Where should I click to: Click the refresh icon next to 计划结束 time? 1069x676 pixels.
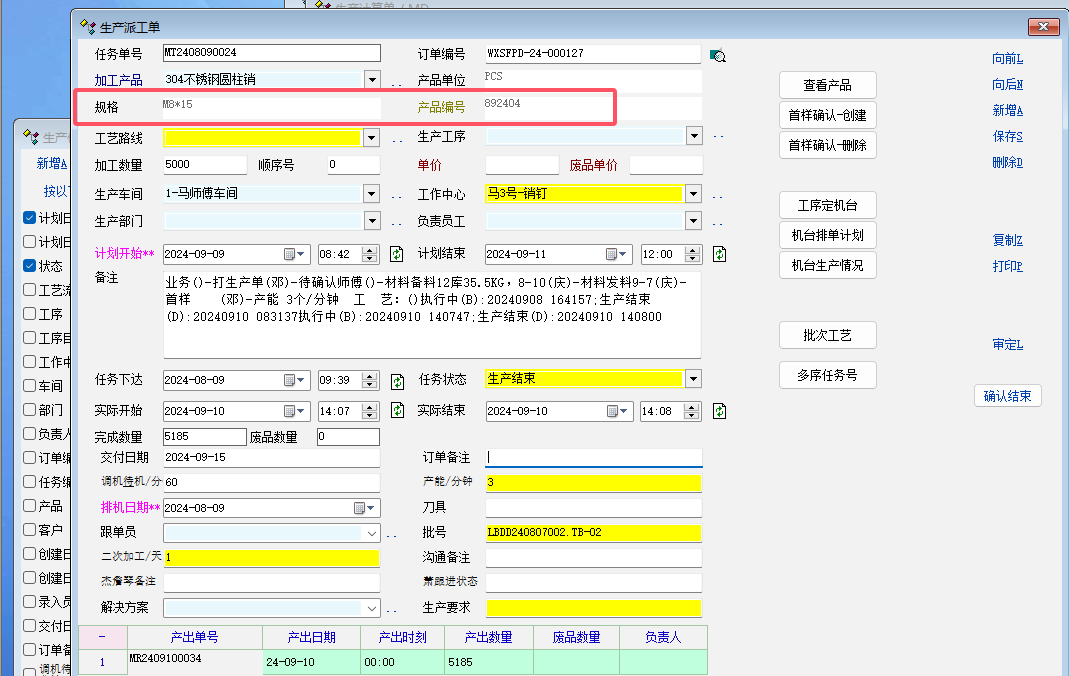point(719,254)
